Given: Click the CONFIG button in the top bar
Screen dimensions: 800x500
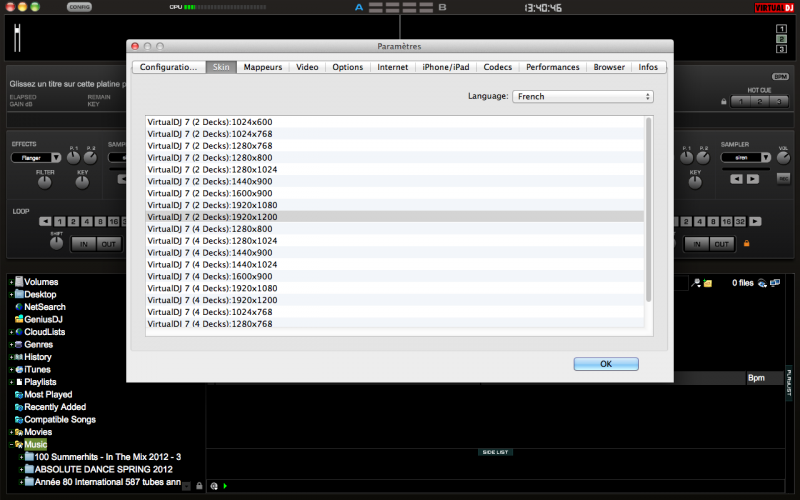Looking at the screenshot, I should click(x=79, y=7).
